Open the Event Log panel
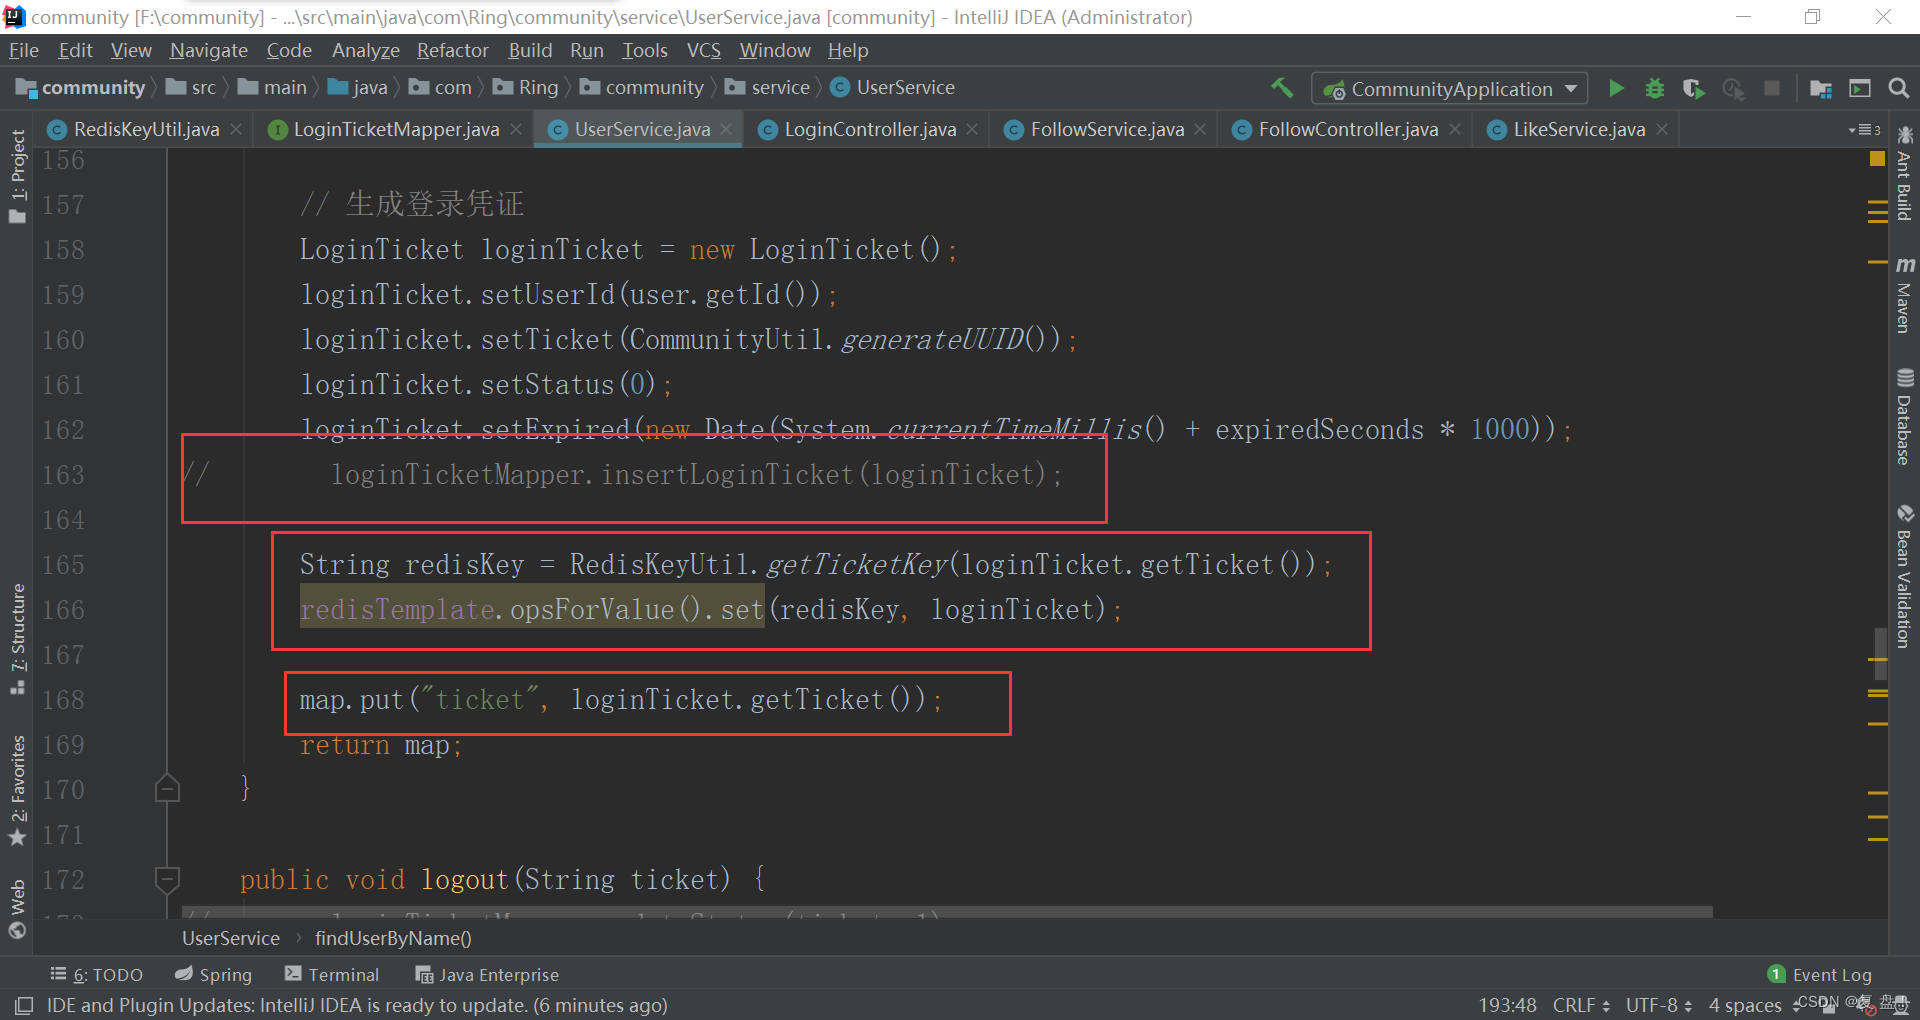Viewport: 1920px width, 1020px height. click(1820, 975)
